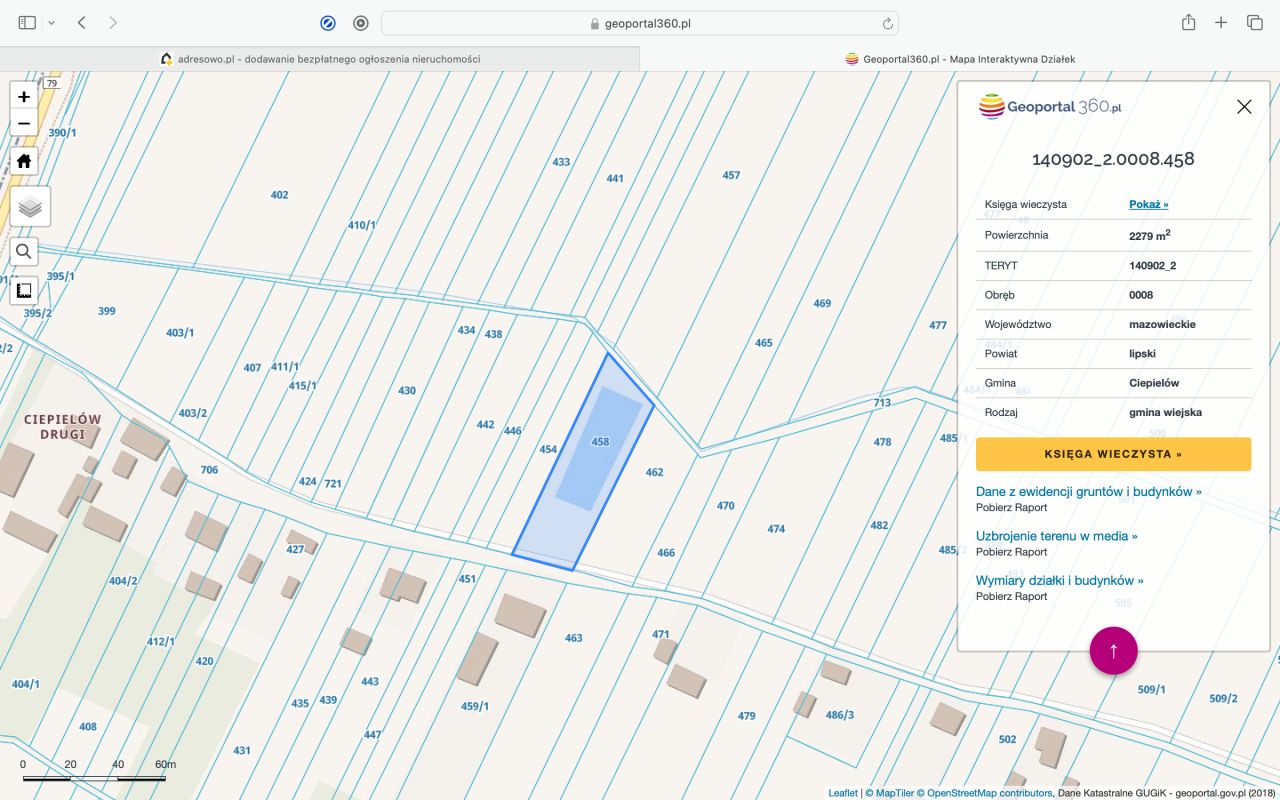This screenshot has width=1280, height=800.
Task: Activate the measurement tool icon
Action: point(24,291)
